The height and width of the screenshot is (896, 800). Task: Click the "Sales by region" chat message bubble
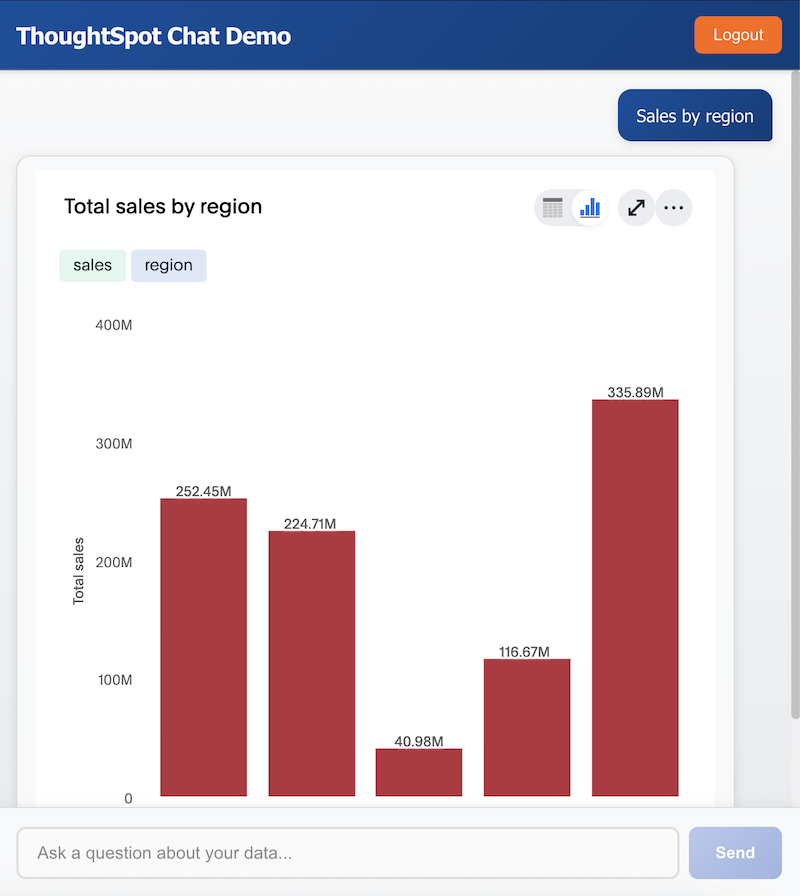(695, 116)
